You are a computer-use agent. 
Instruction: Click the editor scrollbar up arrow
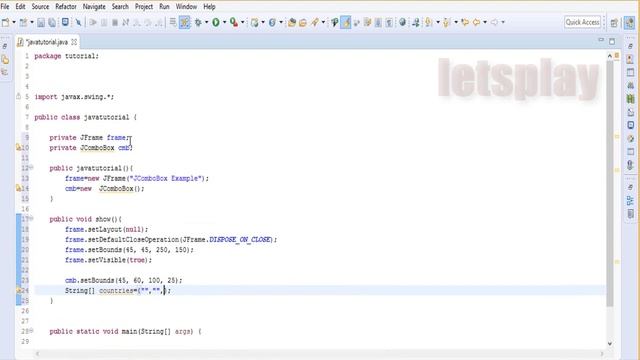point(610,56)
